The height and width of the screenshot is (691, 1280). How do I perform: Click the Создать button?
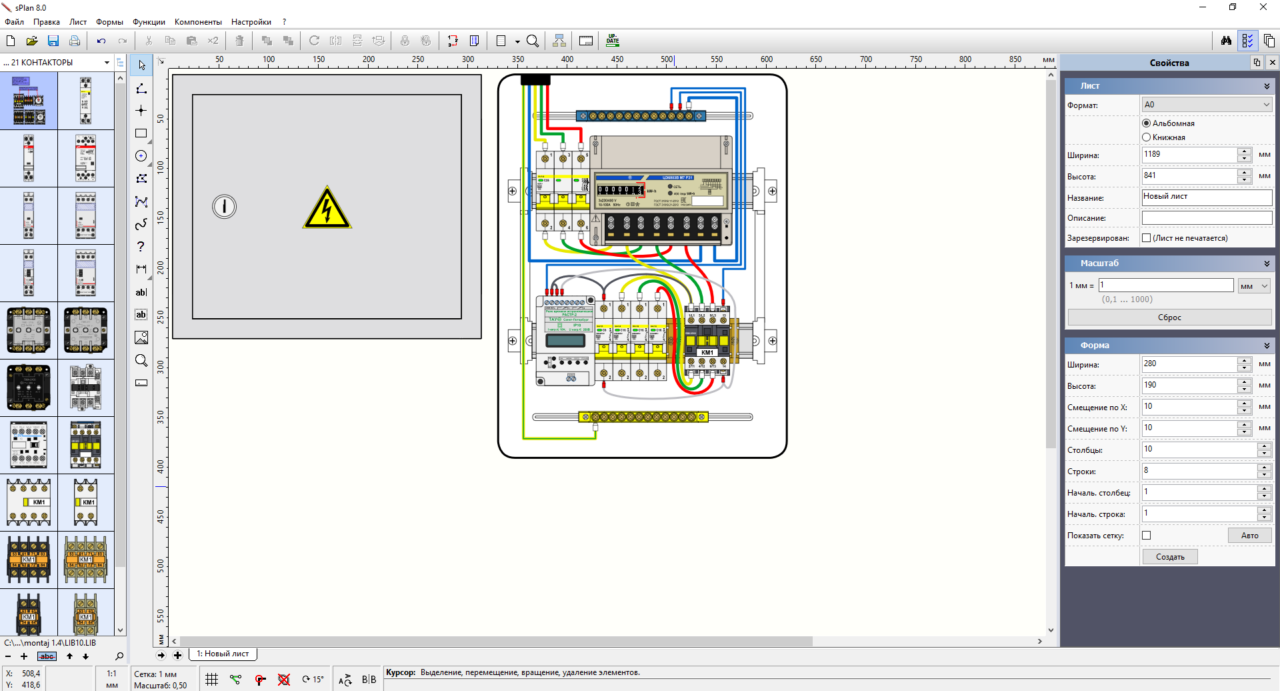(1169, 557)
